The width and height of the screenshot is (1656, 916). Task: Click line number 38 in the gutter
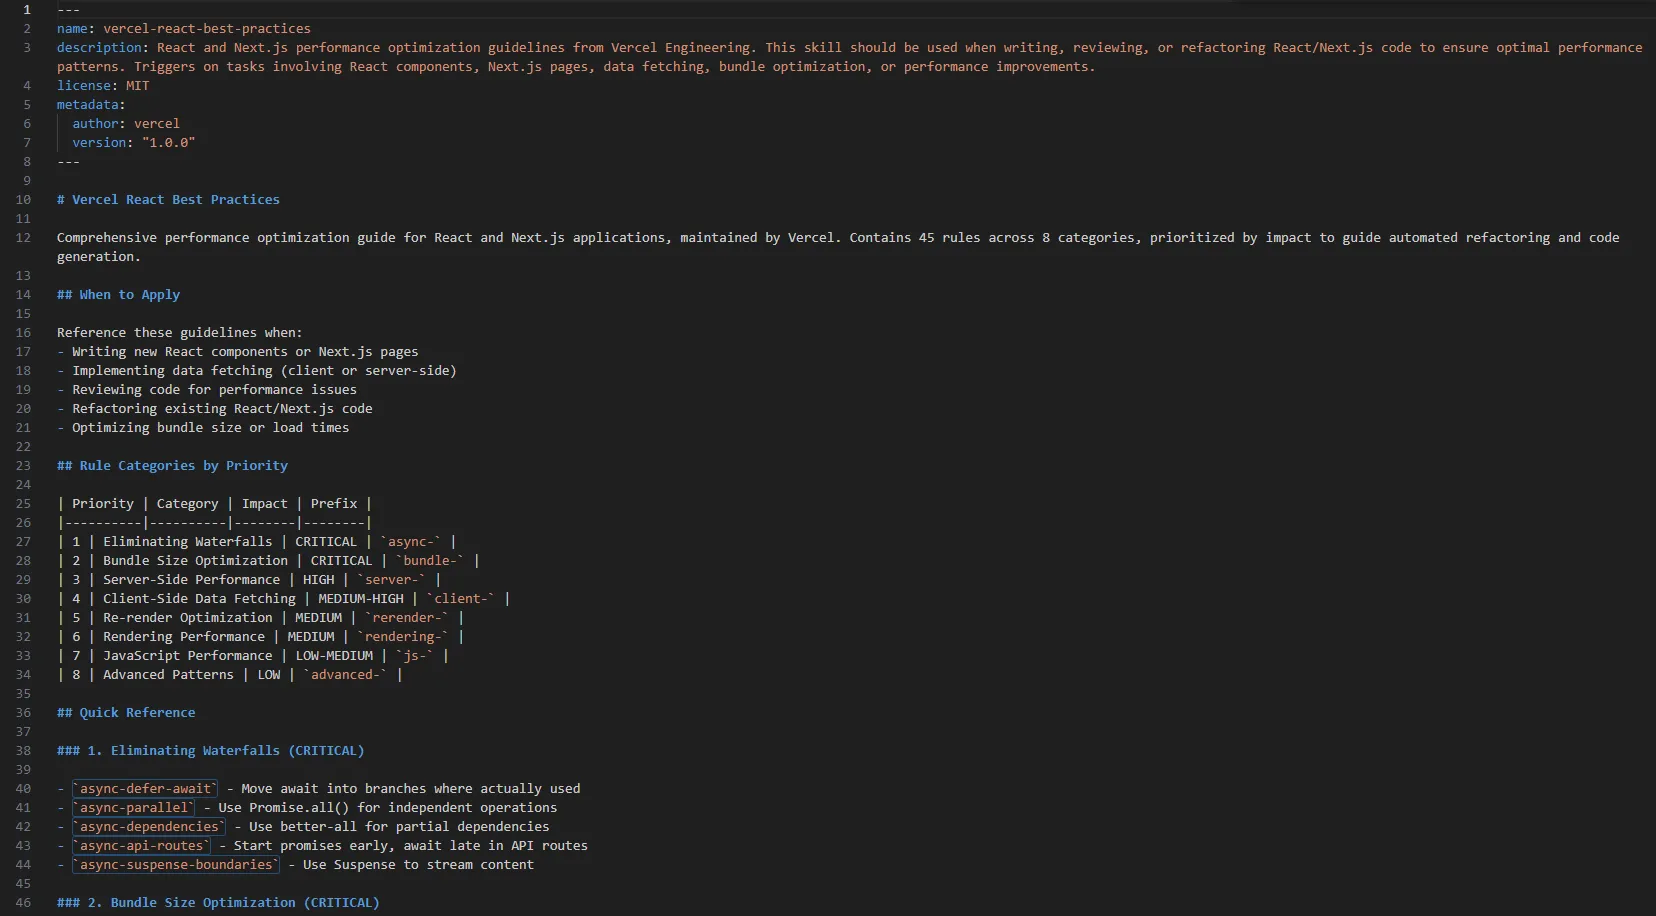coord(23,751)
